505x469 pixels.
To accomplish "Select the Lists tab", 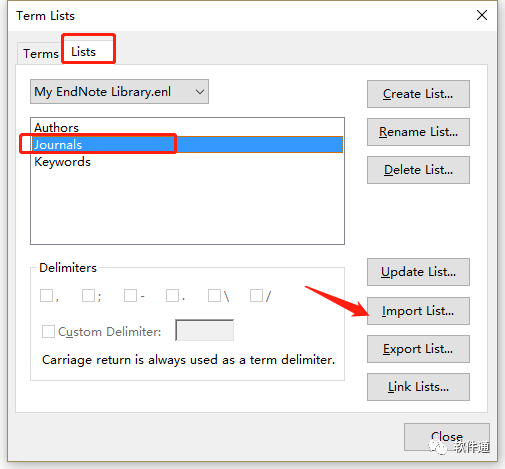I will (x=84, y=52).
